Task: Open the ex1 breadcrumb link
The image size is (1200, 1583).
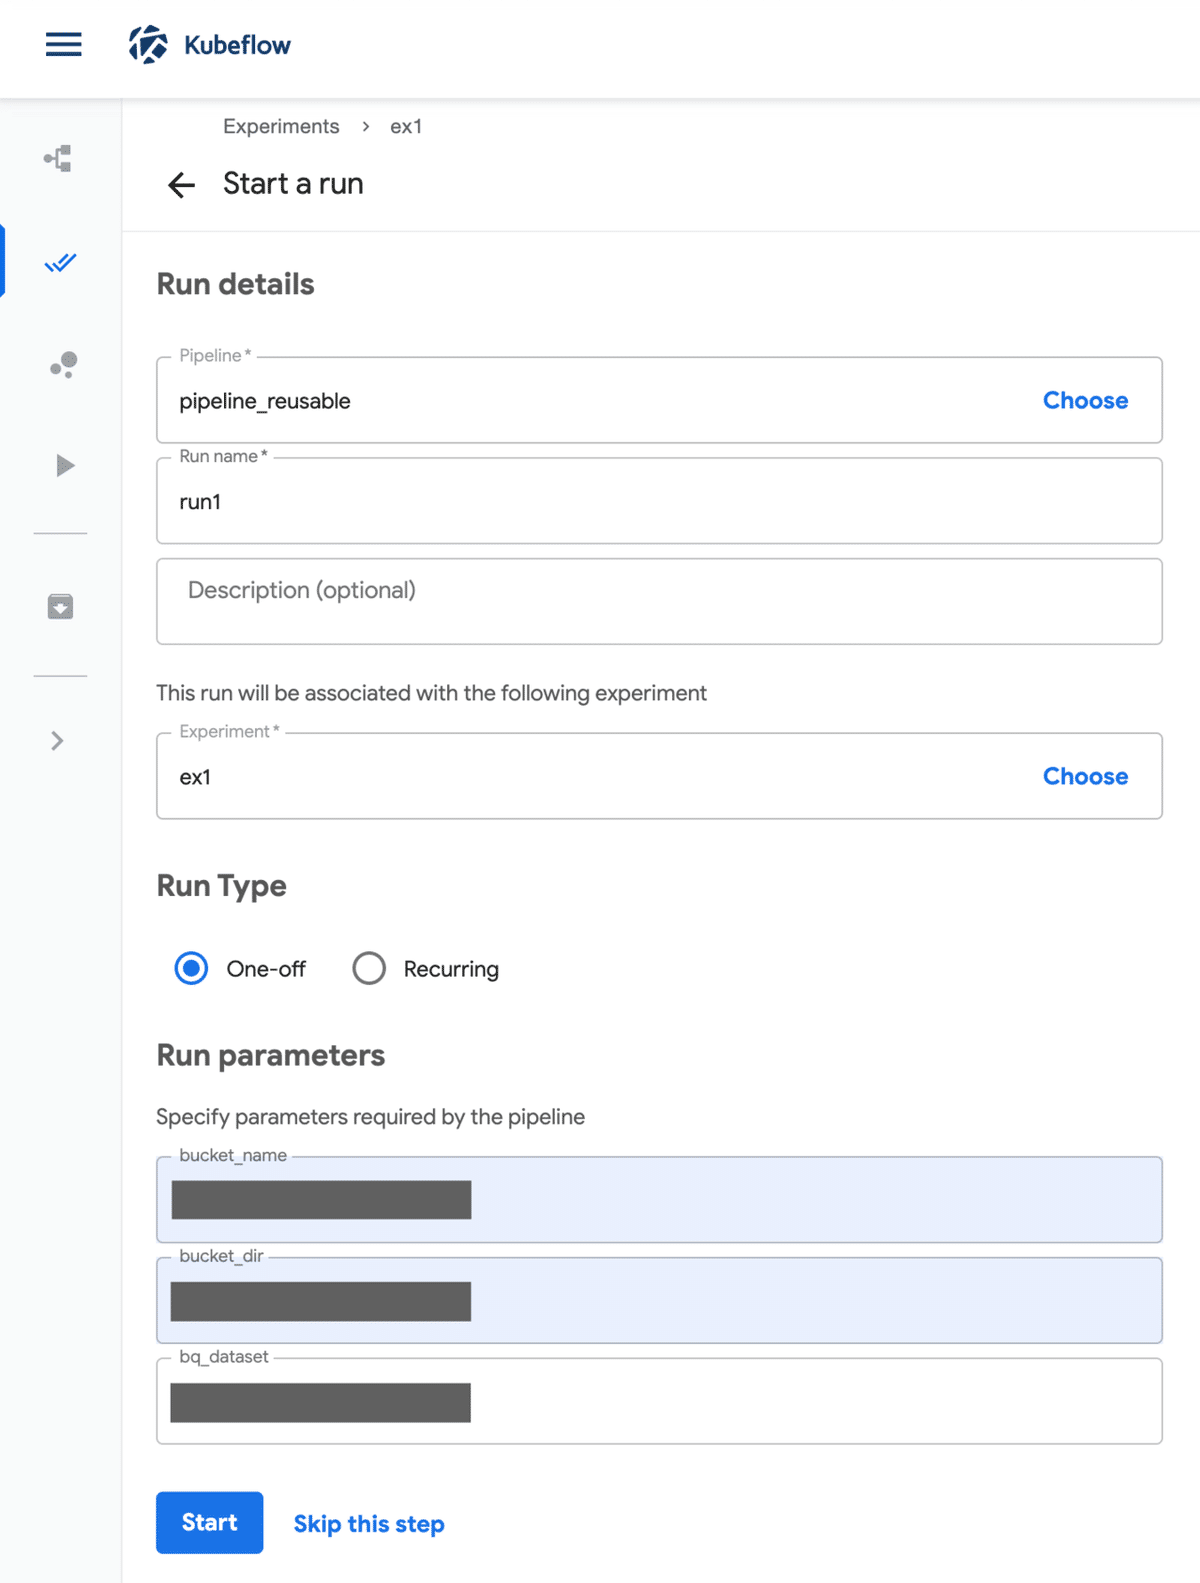Action: [406, 127]
